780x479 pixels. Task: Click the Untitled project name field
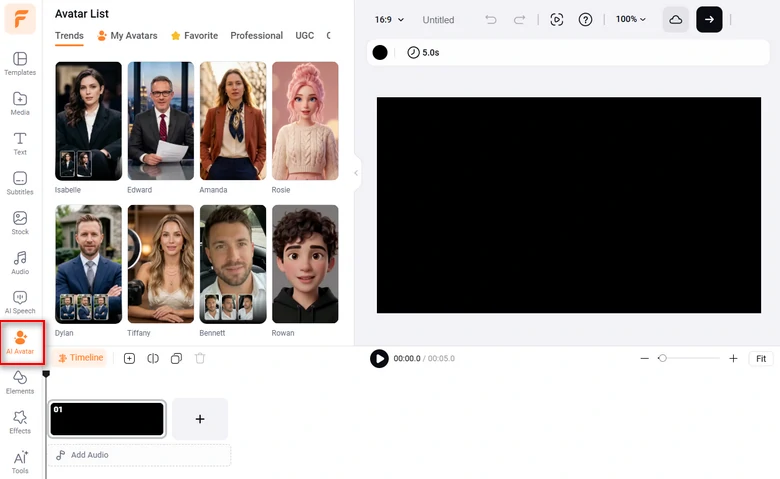[438, 20]
